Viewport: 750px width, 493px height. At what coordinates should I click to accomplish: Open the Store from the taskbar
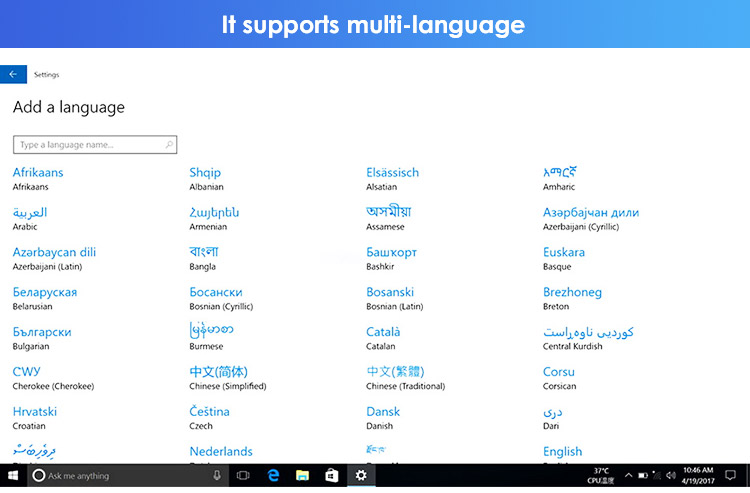click(331, 475)
